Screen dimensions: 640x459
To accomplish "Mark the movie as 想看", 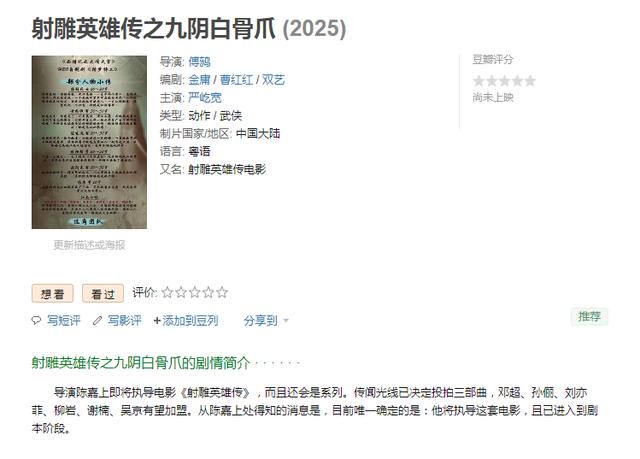I will click(x=52, y=293).
